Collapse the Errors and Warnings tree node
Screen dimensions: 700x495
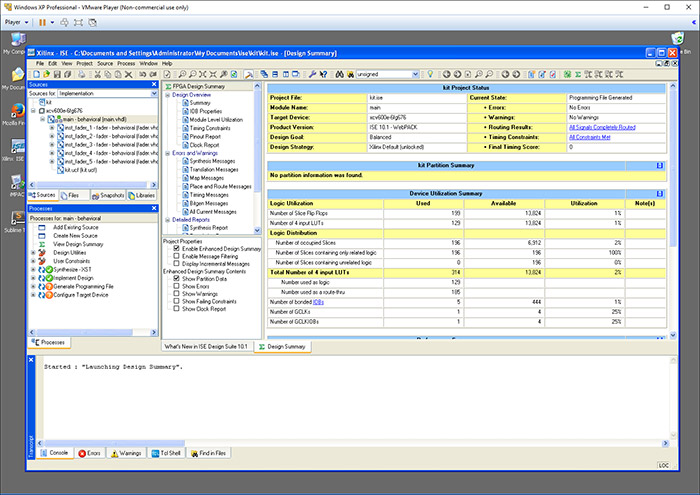168,153
